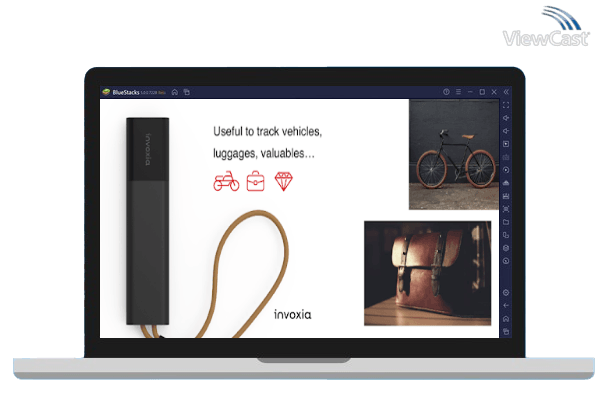
Task: Toggle fullscreen mode in sidebar
Action: (x=506, y=105)
